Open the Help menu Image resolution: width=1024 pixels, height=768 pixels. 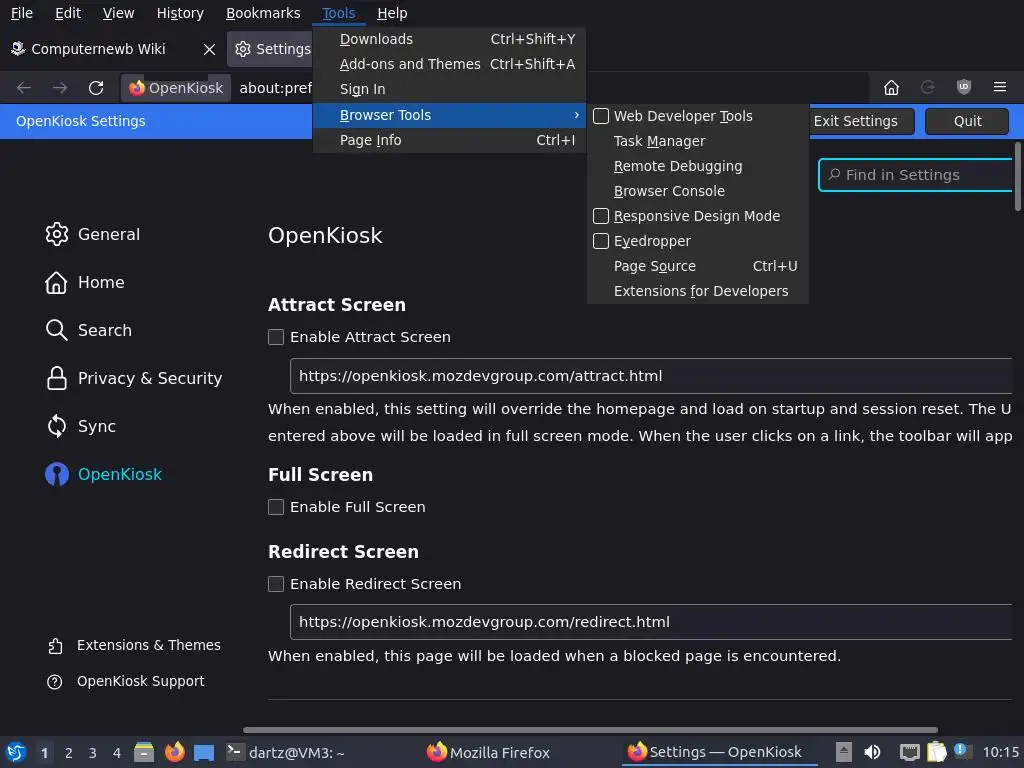392,13
